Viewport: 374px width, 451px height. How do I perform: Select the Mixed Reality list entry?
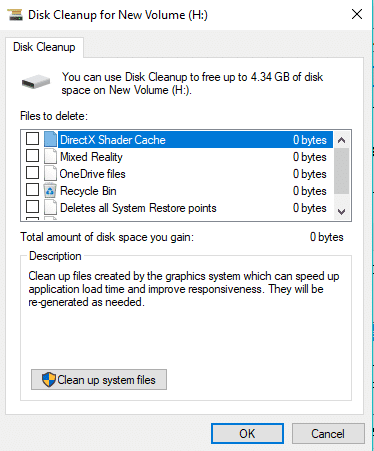pos(177,157)
